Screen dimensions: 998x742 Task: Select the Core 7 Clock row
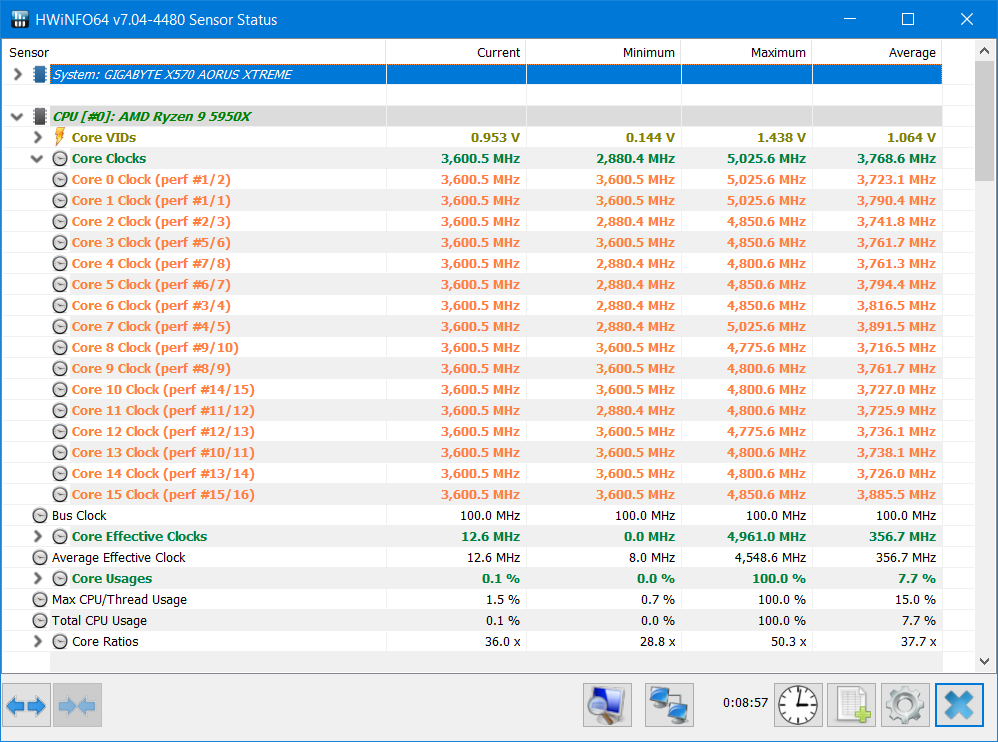472,326
